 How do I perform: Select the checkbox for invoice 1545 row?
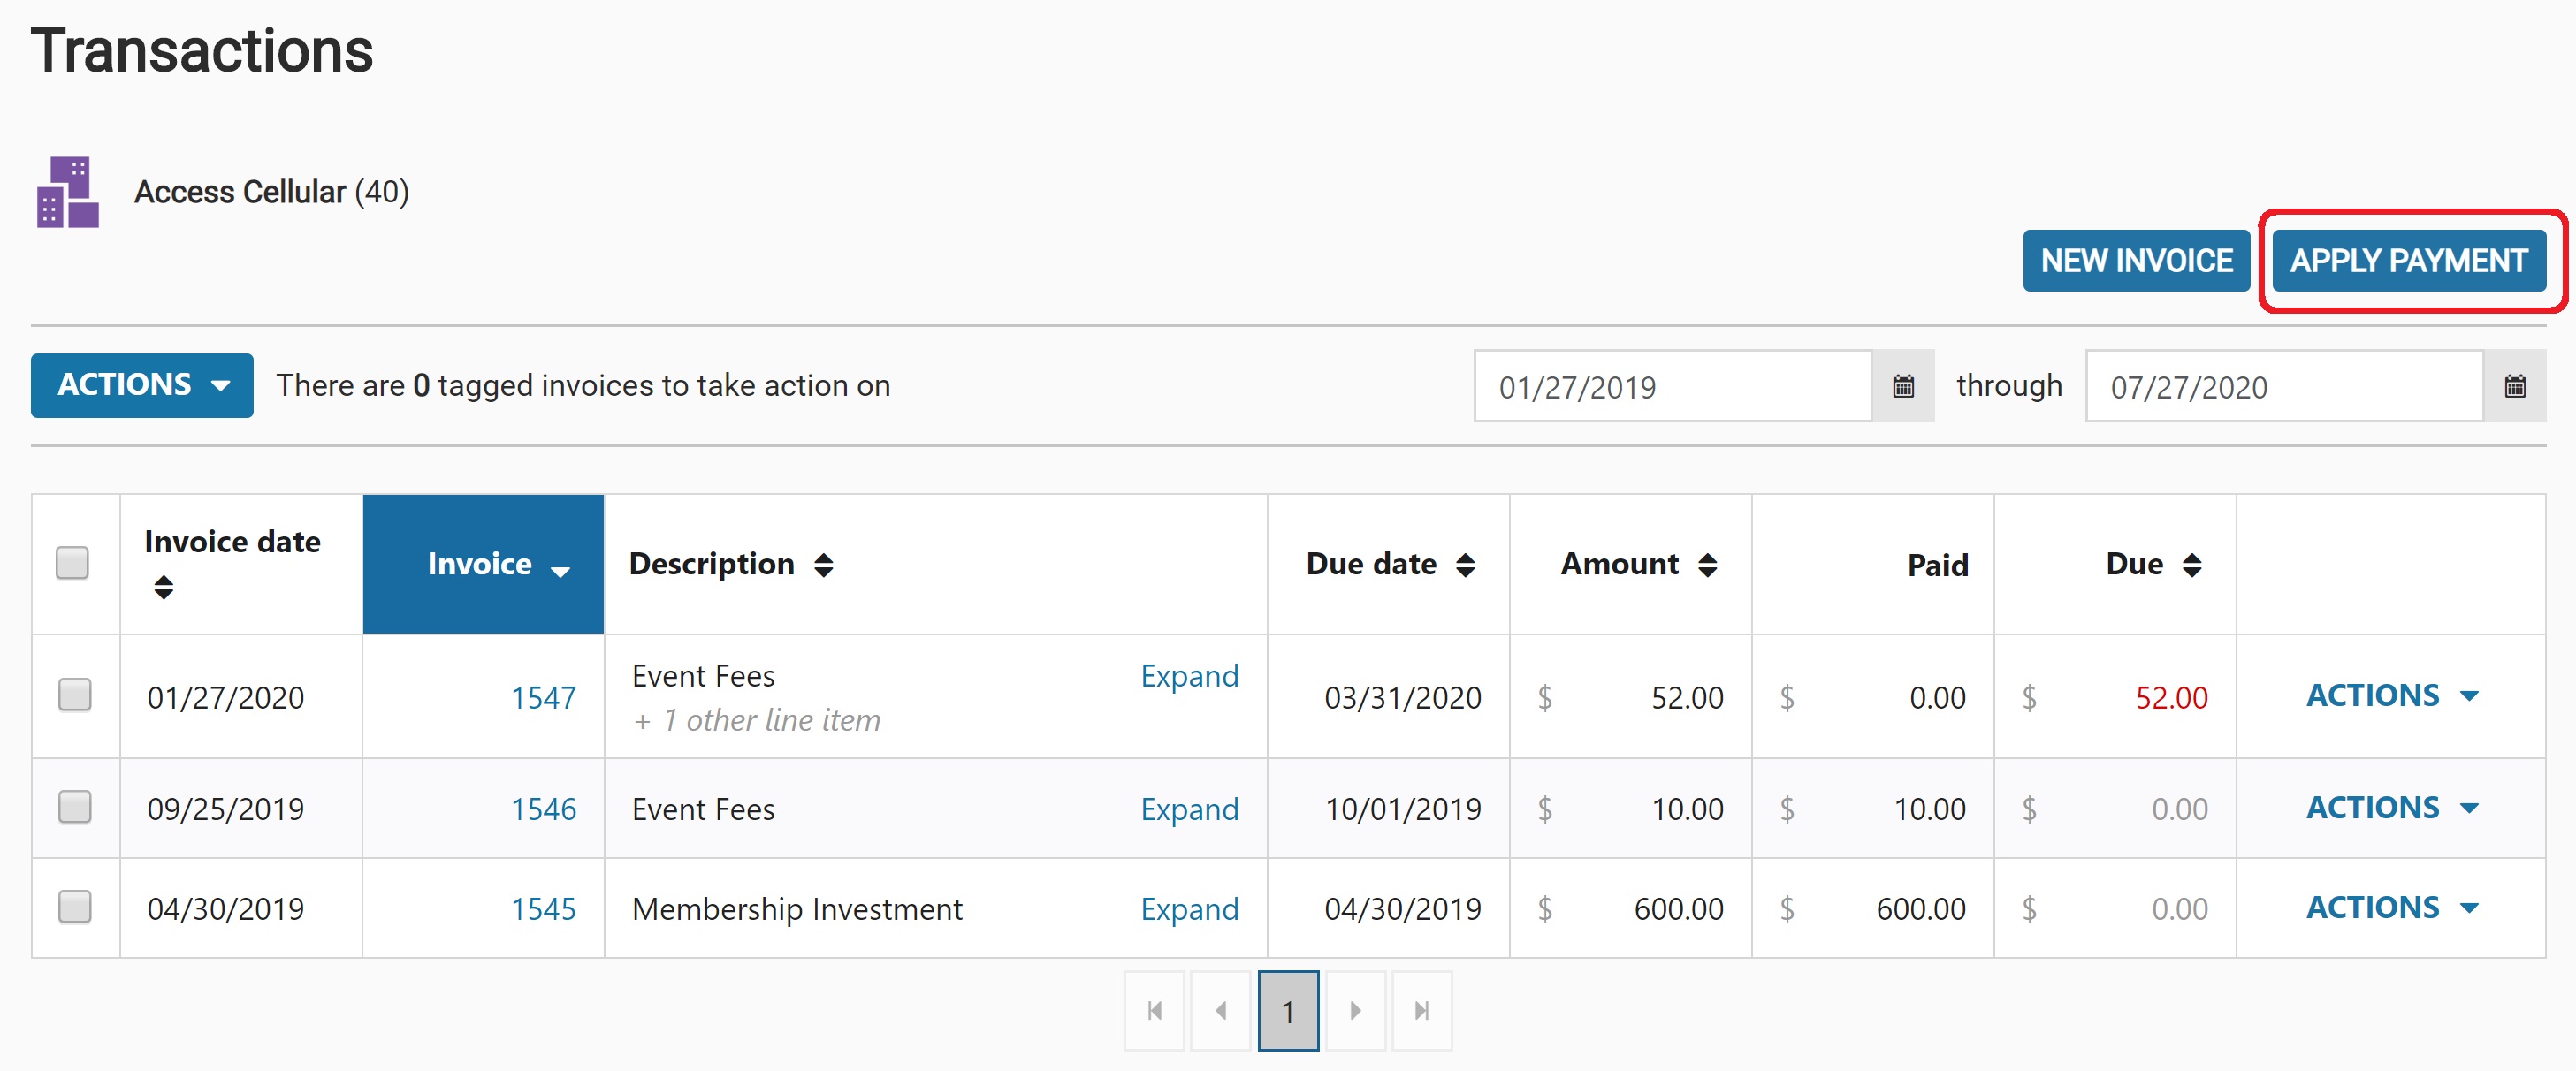click(75, 907)
